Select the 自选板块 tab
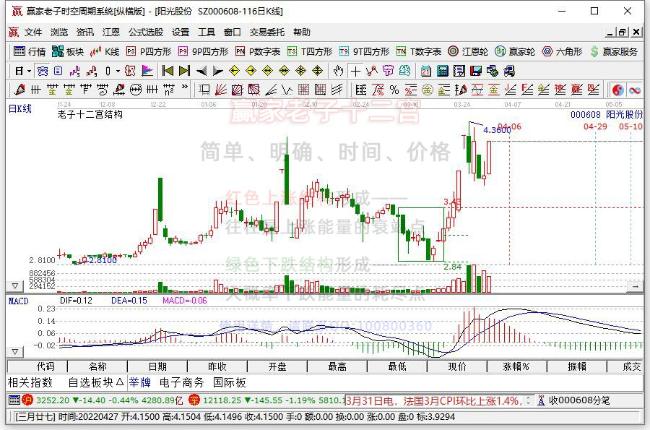650x430 pixels. point(95,382)
